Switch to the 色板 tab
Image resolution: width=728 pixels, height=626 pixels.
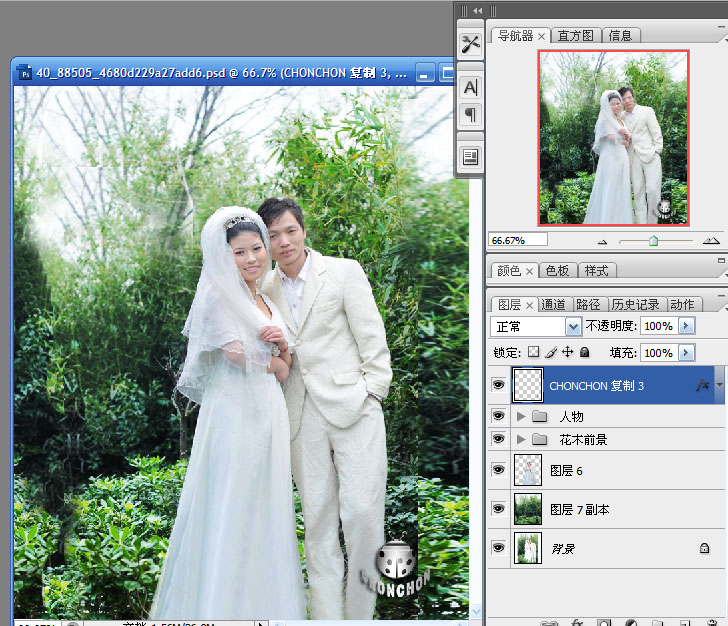(557, 270)
